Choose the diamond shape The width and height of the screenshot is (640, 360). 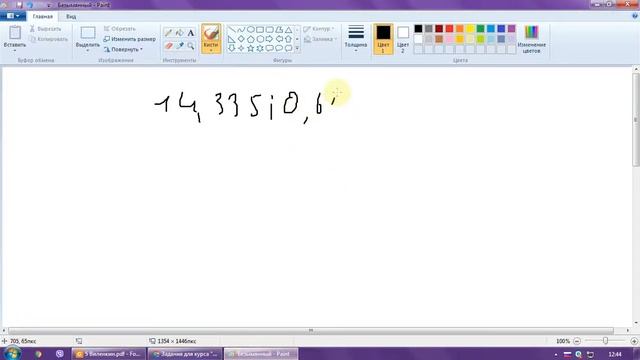point(241,39)
